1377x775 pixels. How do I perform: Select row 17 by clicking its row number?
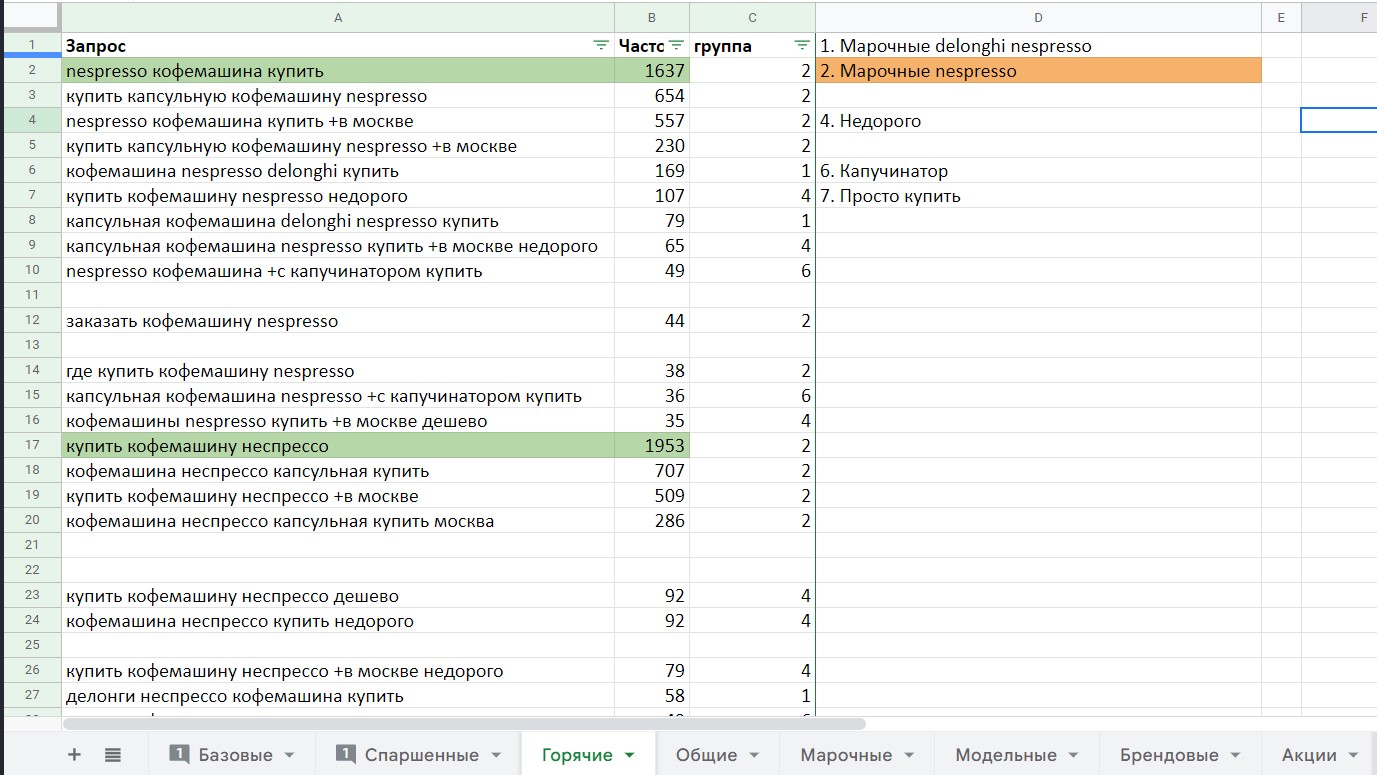[x=30, y=445]
